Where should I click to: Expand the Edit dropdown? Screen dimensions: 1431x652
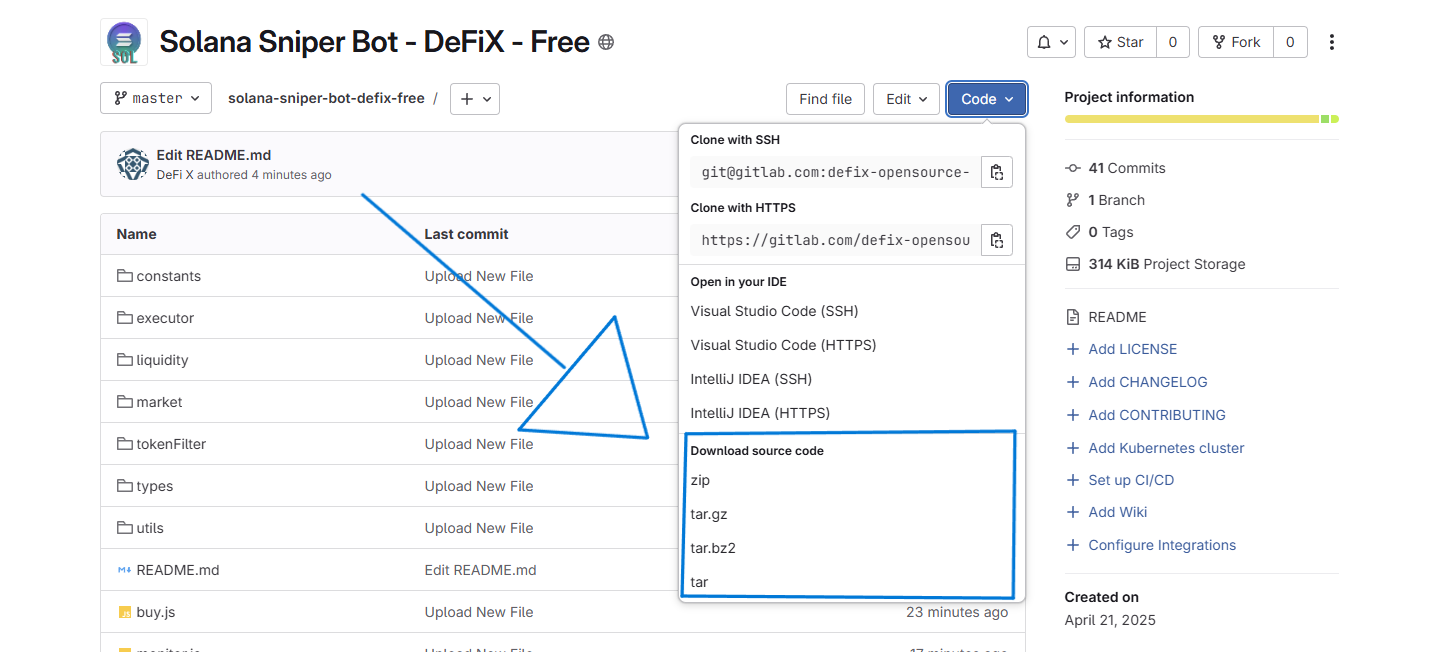coord(906,99)
